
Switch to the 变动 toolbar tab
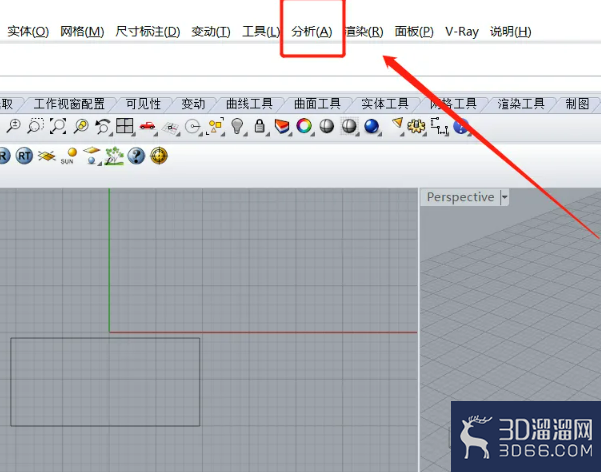click(194, 104)
